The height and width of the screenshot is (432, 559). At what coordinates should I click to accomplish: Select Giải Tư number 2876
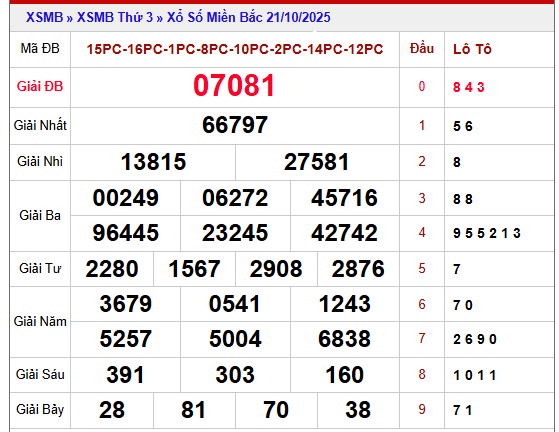[358, 269]
